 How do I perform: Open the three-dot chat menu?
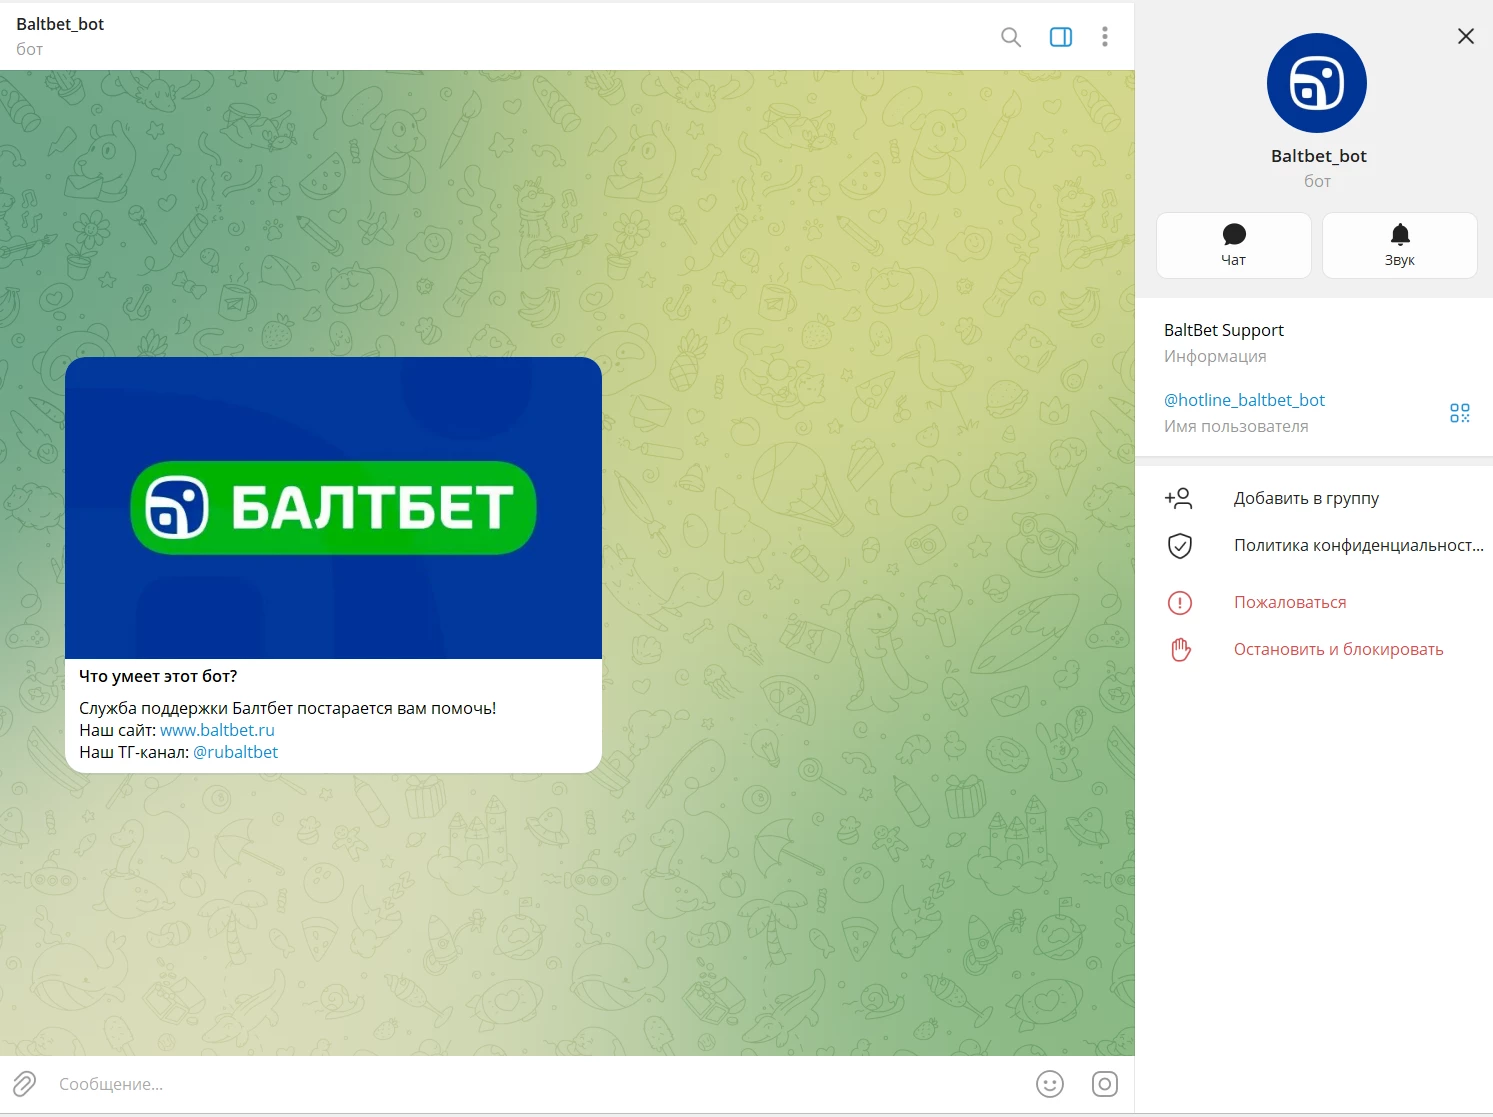[x=1105, y=37]
